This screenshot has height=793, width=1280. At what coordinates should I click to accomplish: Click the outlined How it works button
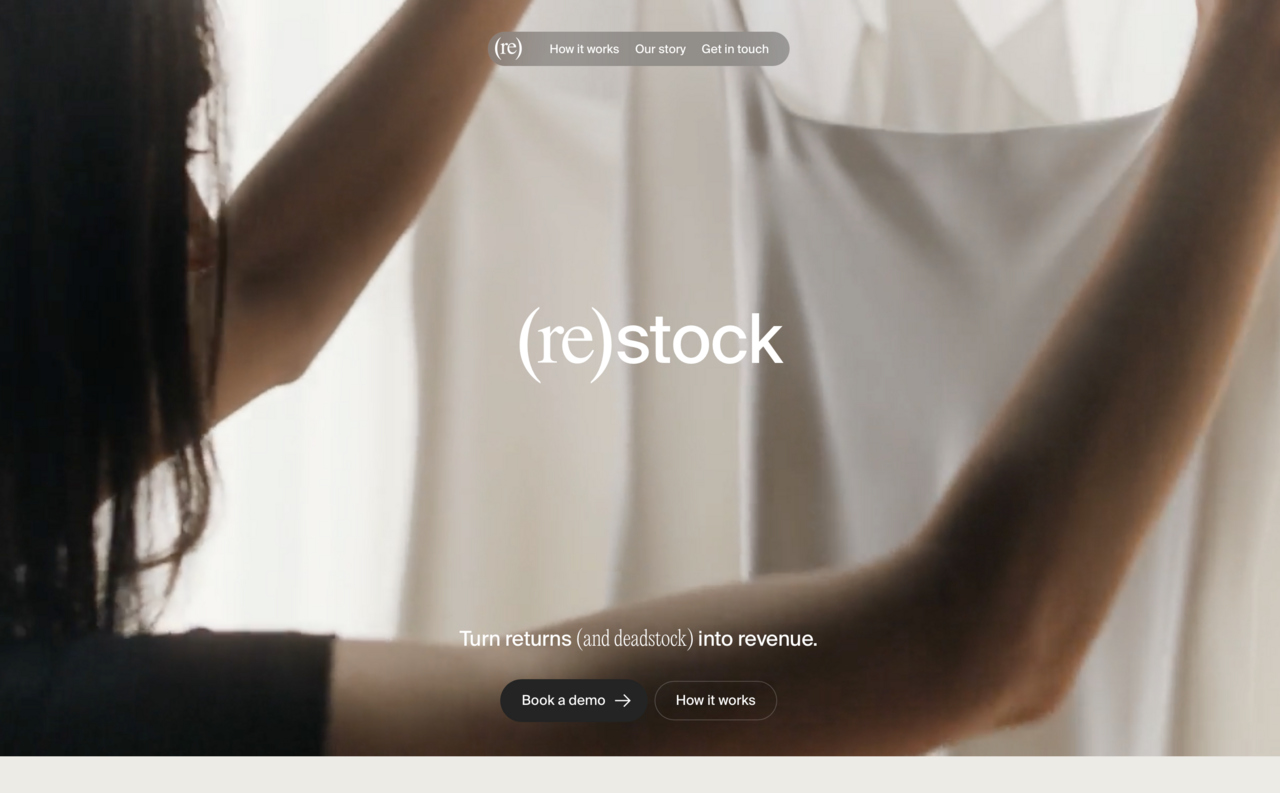click(x=715, y=700)
